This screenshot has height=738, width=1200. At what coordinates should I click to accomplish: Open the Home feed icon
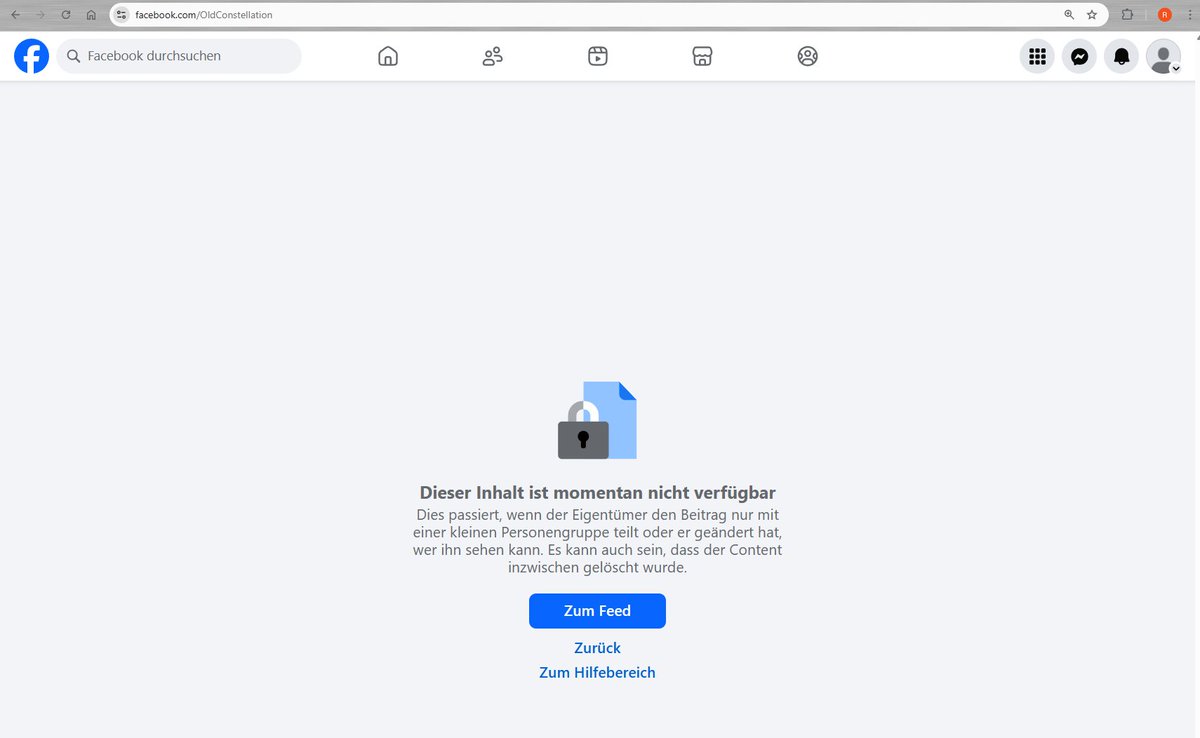[x=388, y=56]
